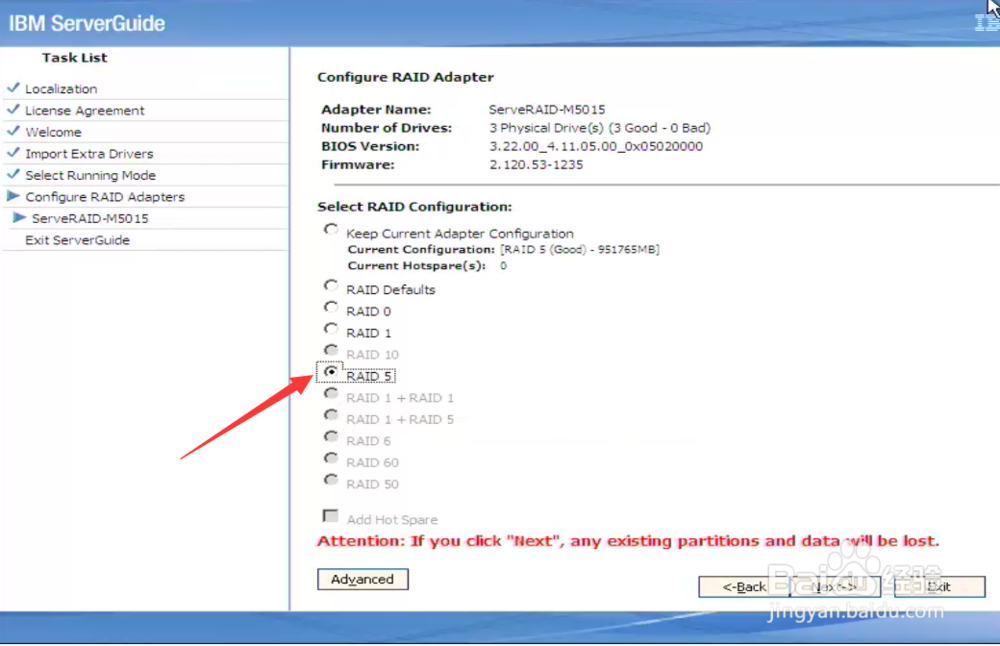Click the checkmark icon beside Select Running Mode
This screenshot has height=646, width=1000.
click(13, 174)
